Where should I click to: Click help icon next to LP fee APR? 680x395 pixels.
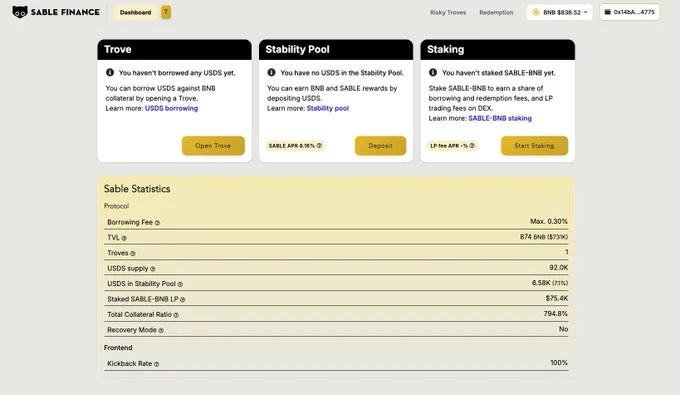tap(472, 146)
